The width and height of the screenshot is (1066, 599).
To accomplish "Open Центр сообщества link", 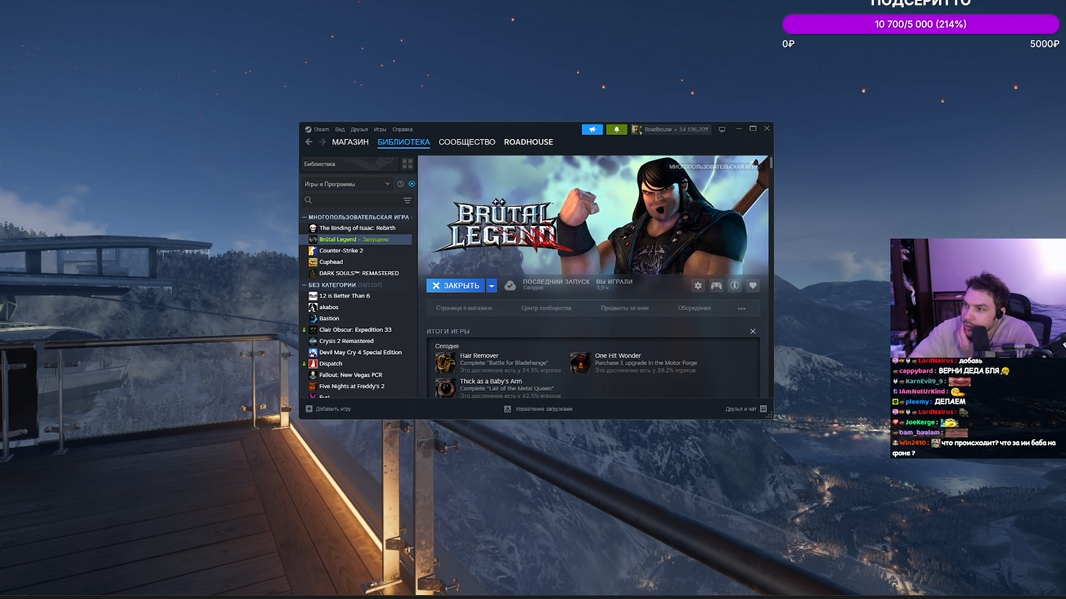I will click(x=546, y=309).
